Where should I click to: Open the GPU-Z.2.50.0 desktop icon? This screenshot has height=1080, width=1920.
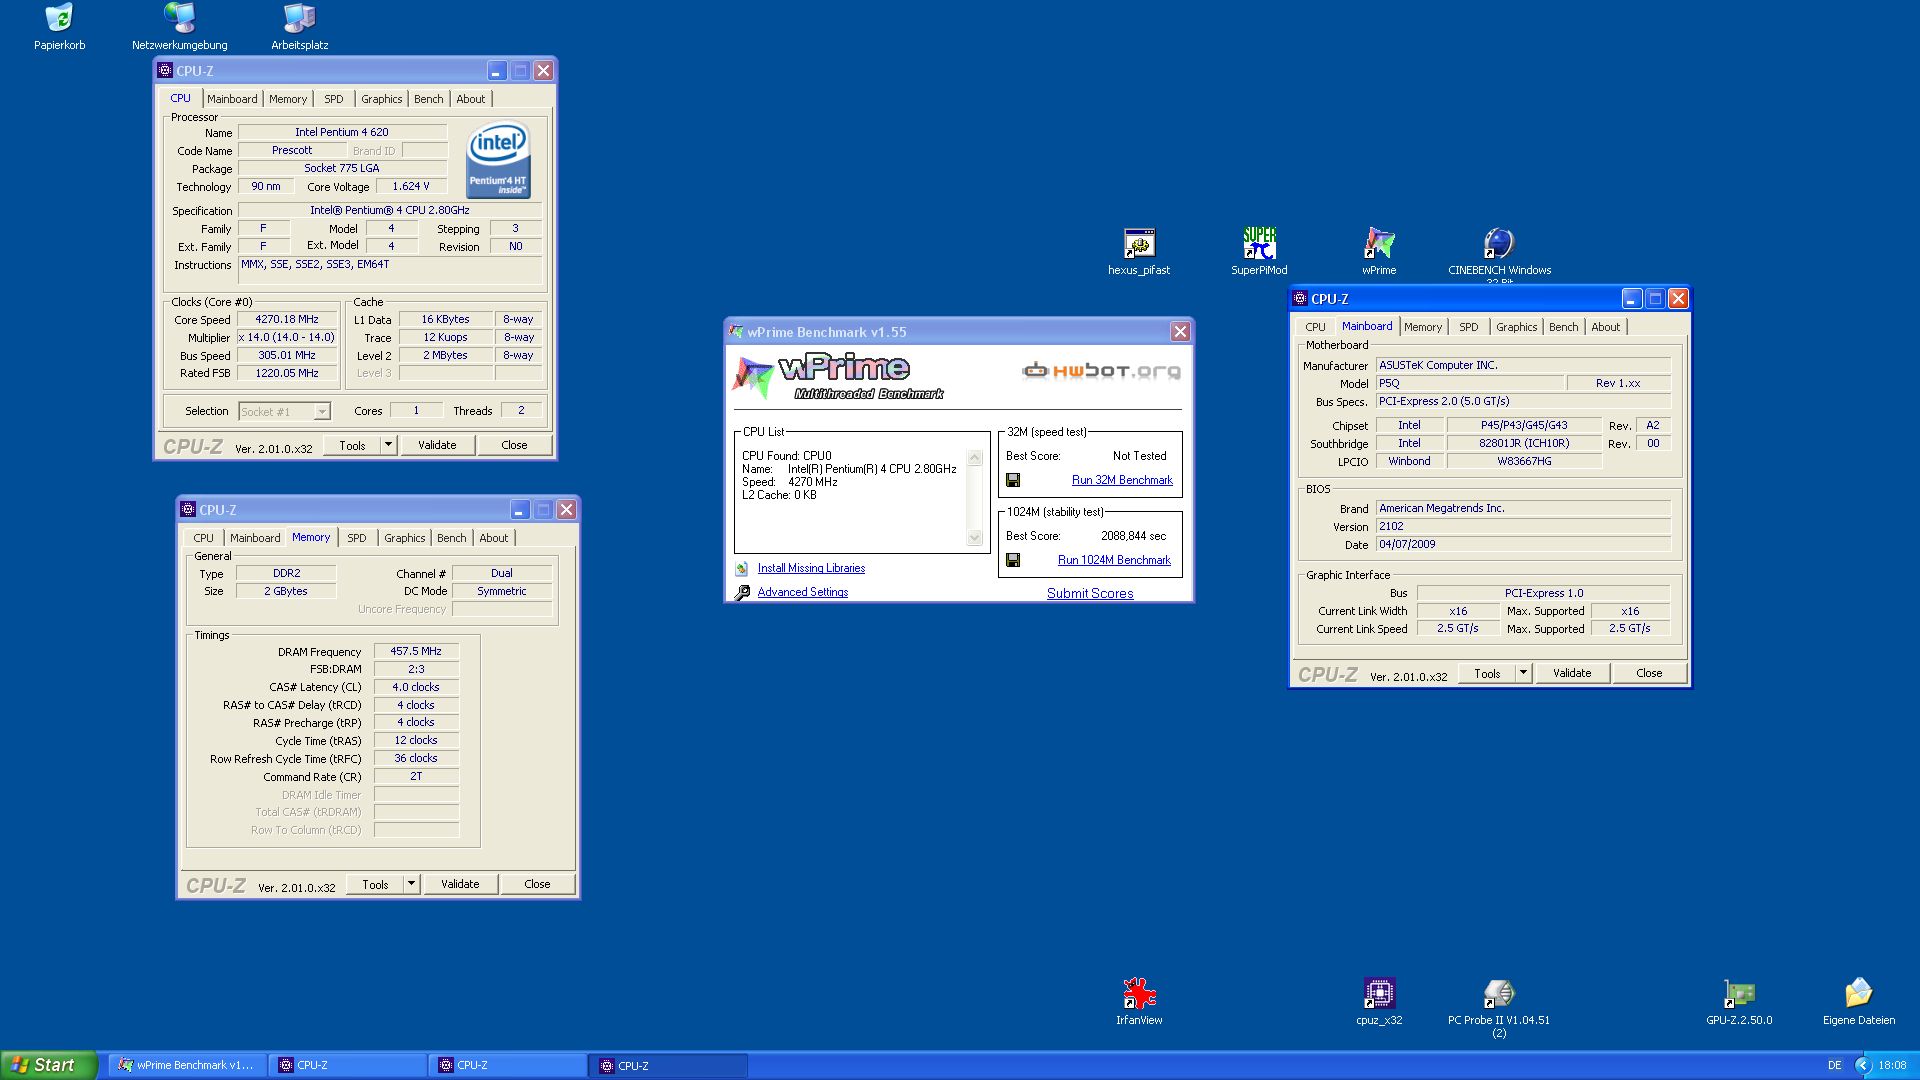1739,993
